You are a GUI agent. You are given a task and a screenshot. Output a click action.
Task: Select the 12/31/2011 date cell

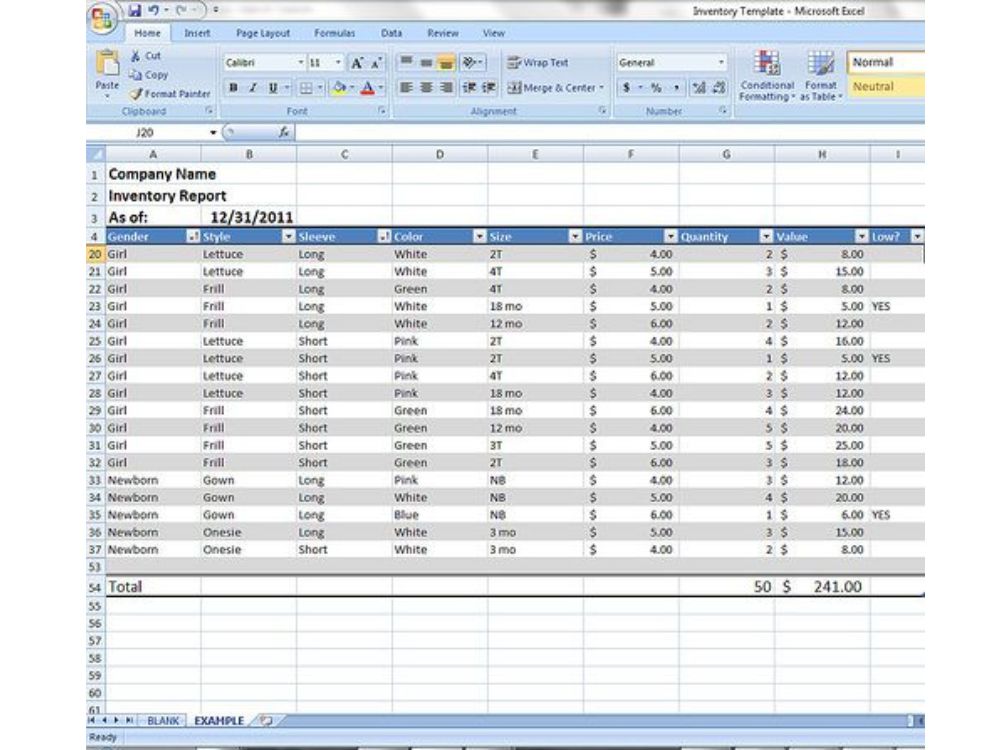click(249, 217)
